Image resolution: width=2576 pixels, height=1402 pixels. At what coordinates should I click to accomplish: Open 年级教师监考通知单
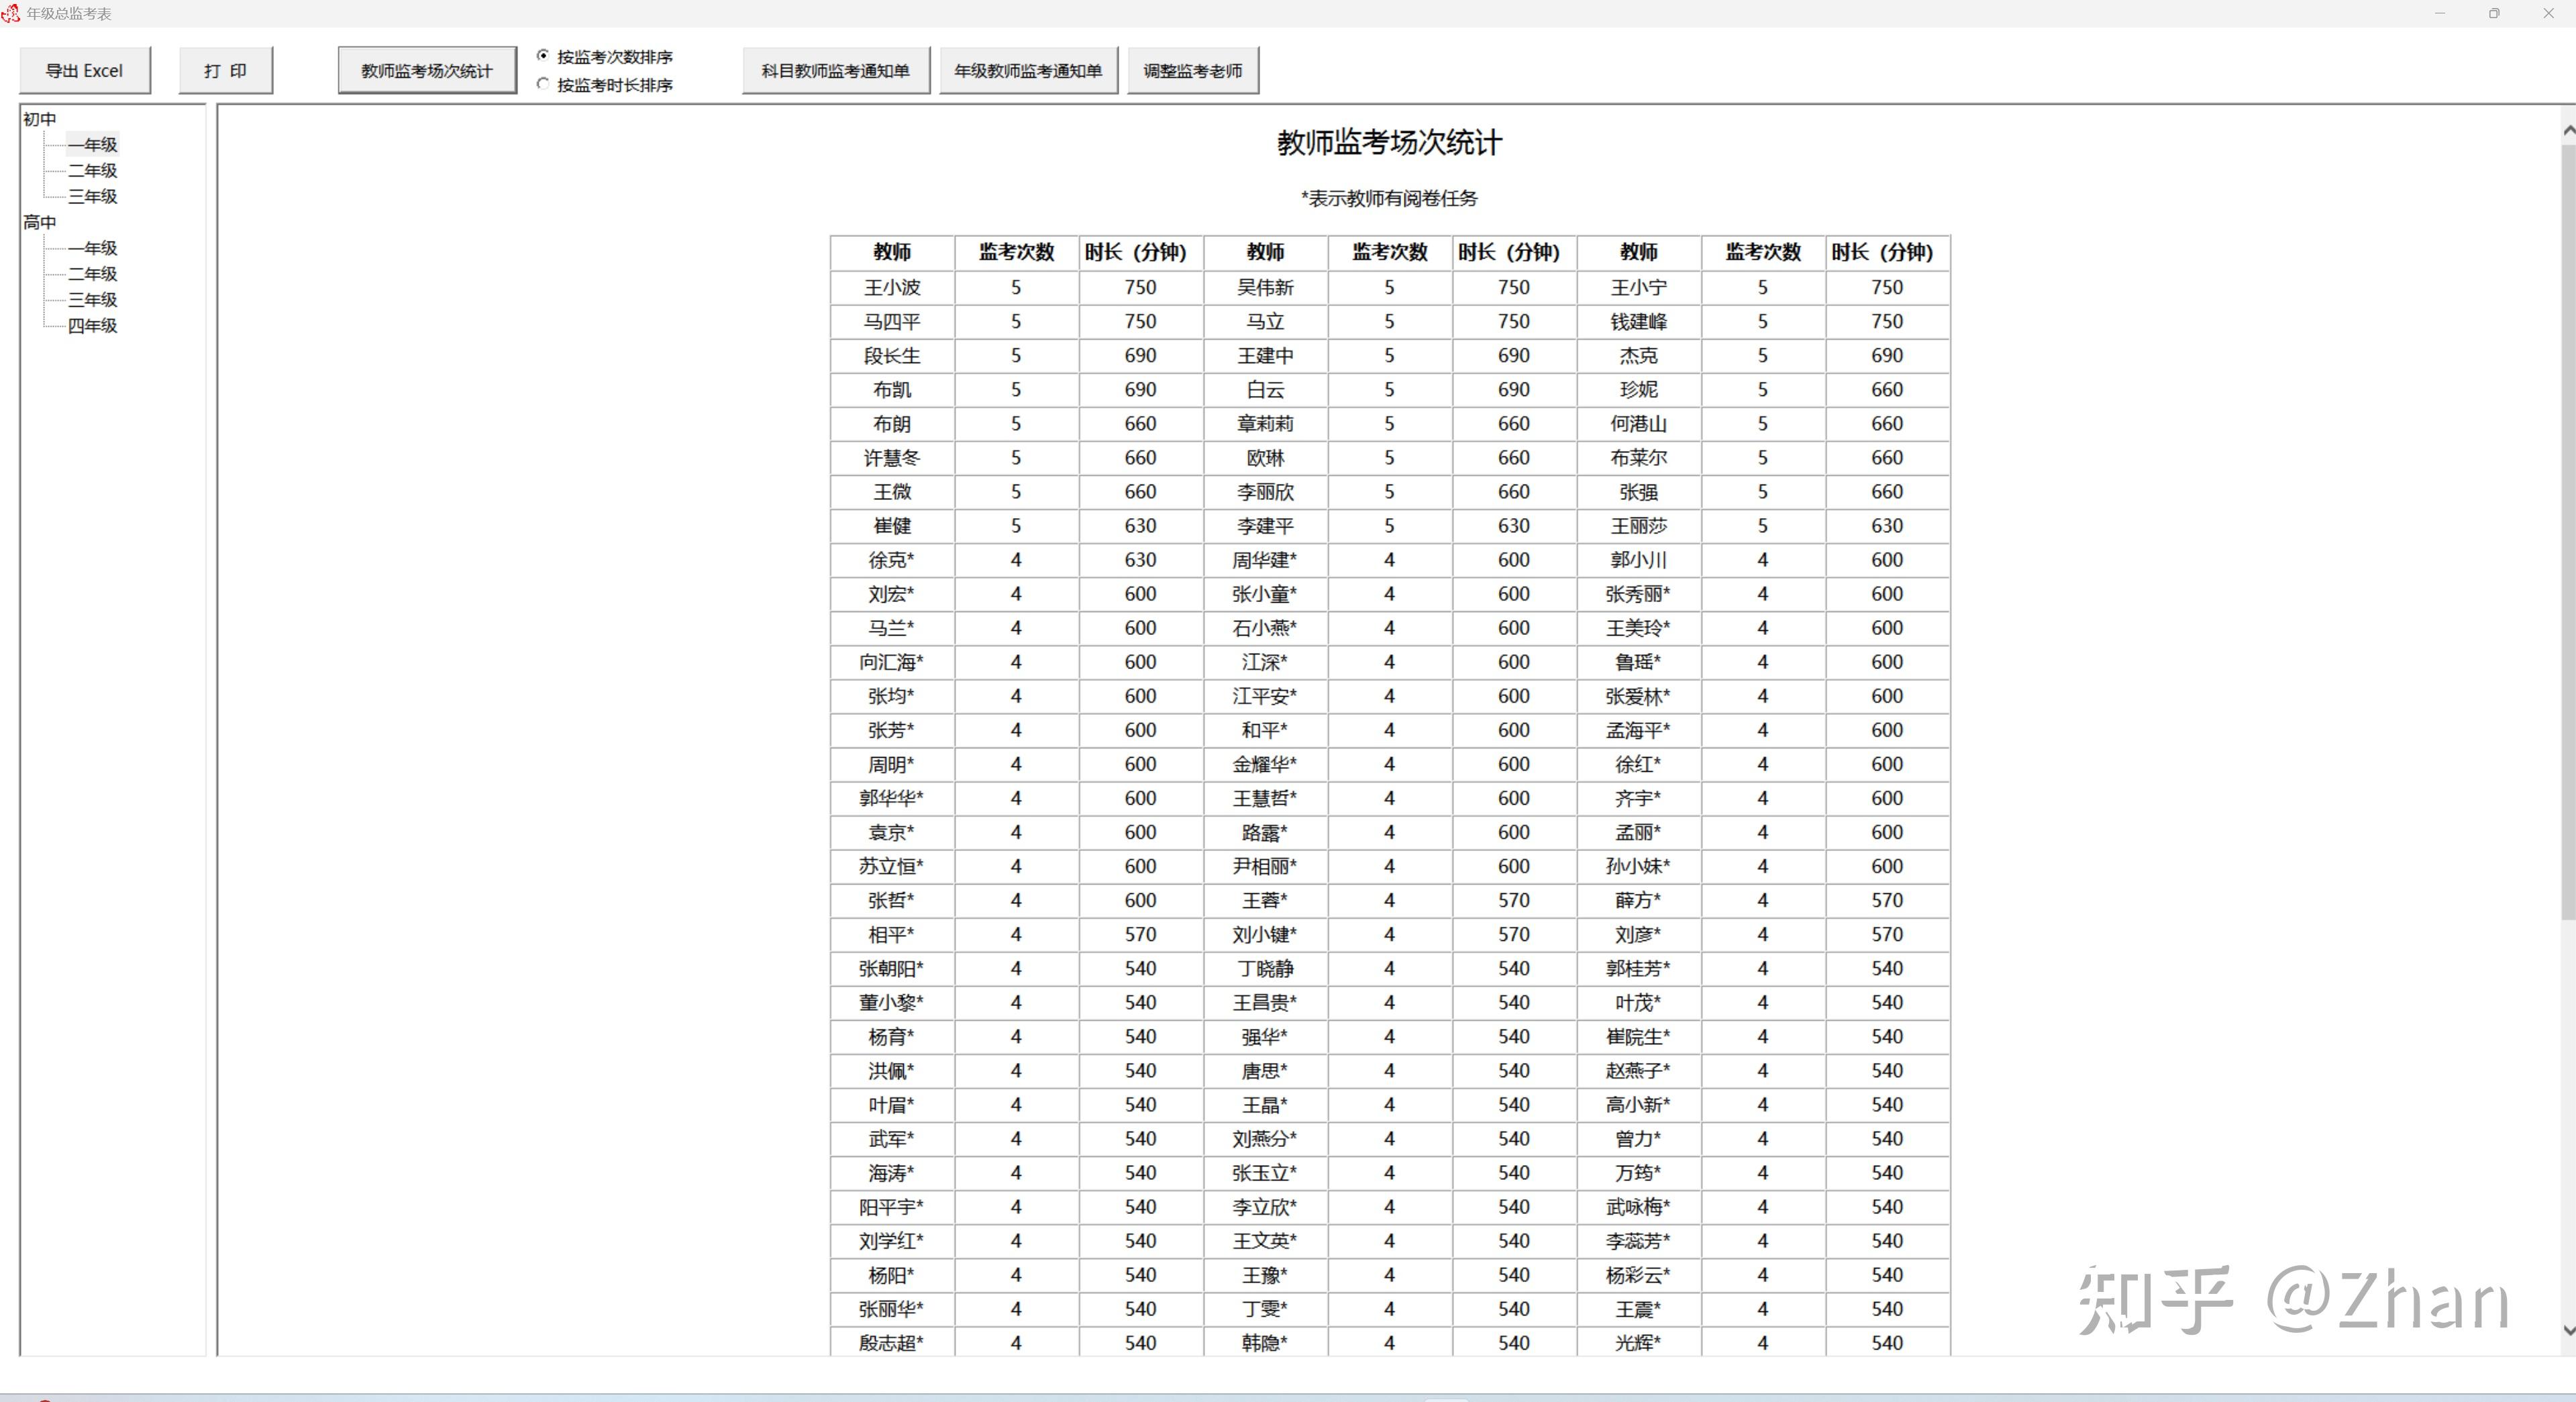click(1028, 71)
